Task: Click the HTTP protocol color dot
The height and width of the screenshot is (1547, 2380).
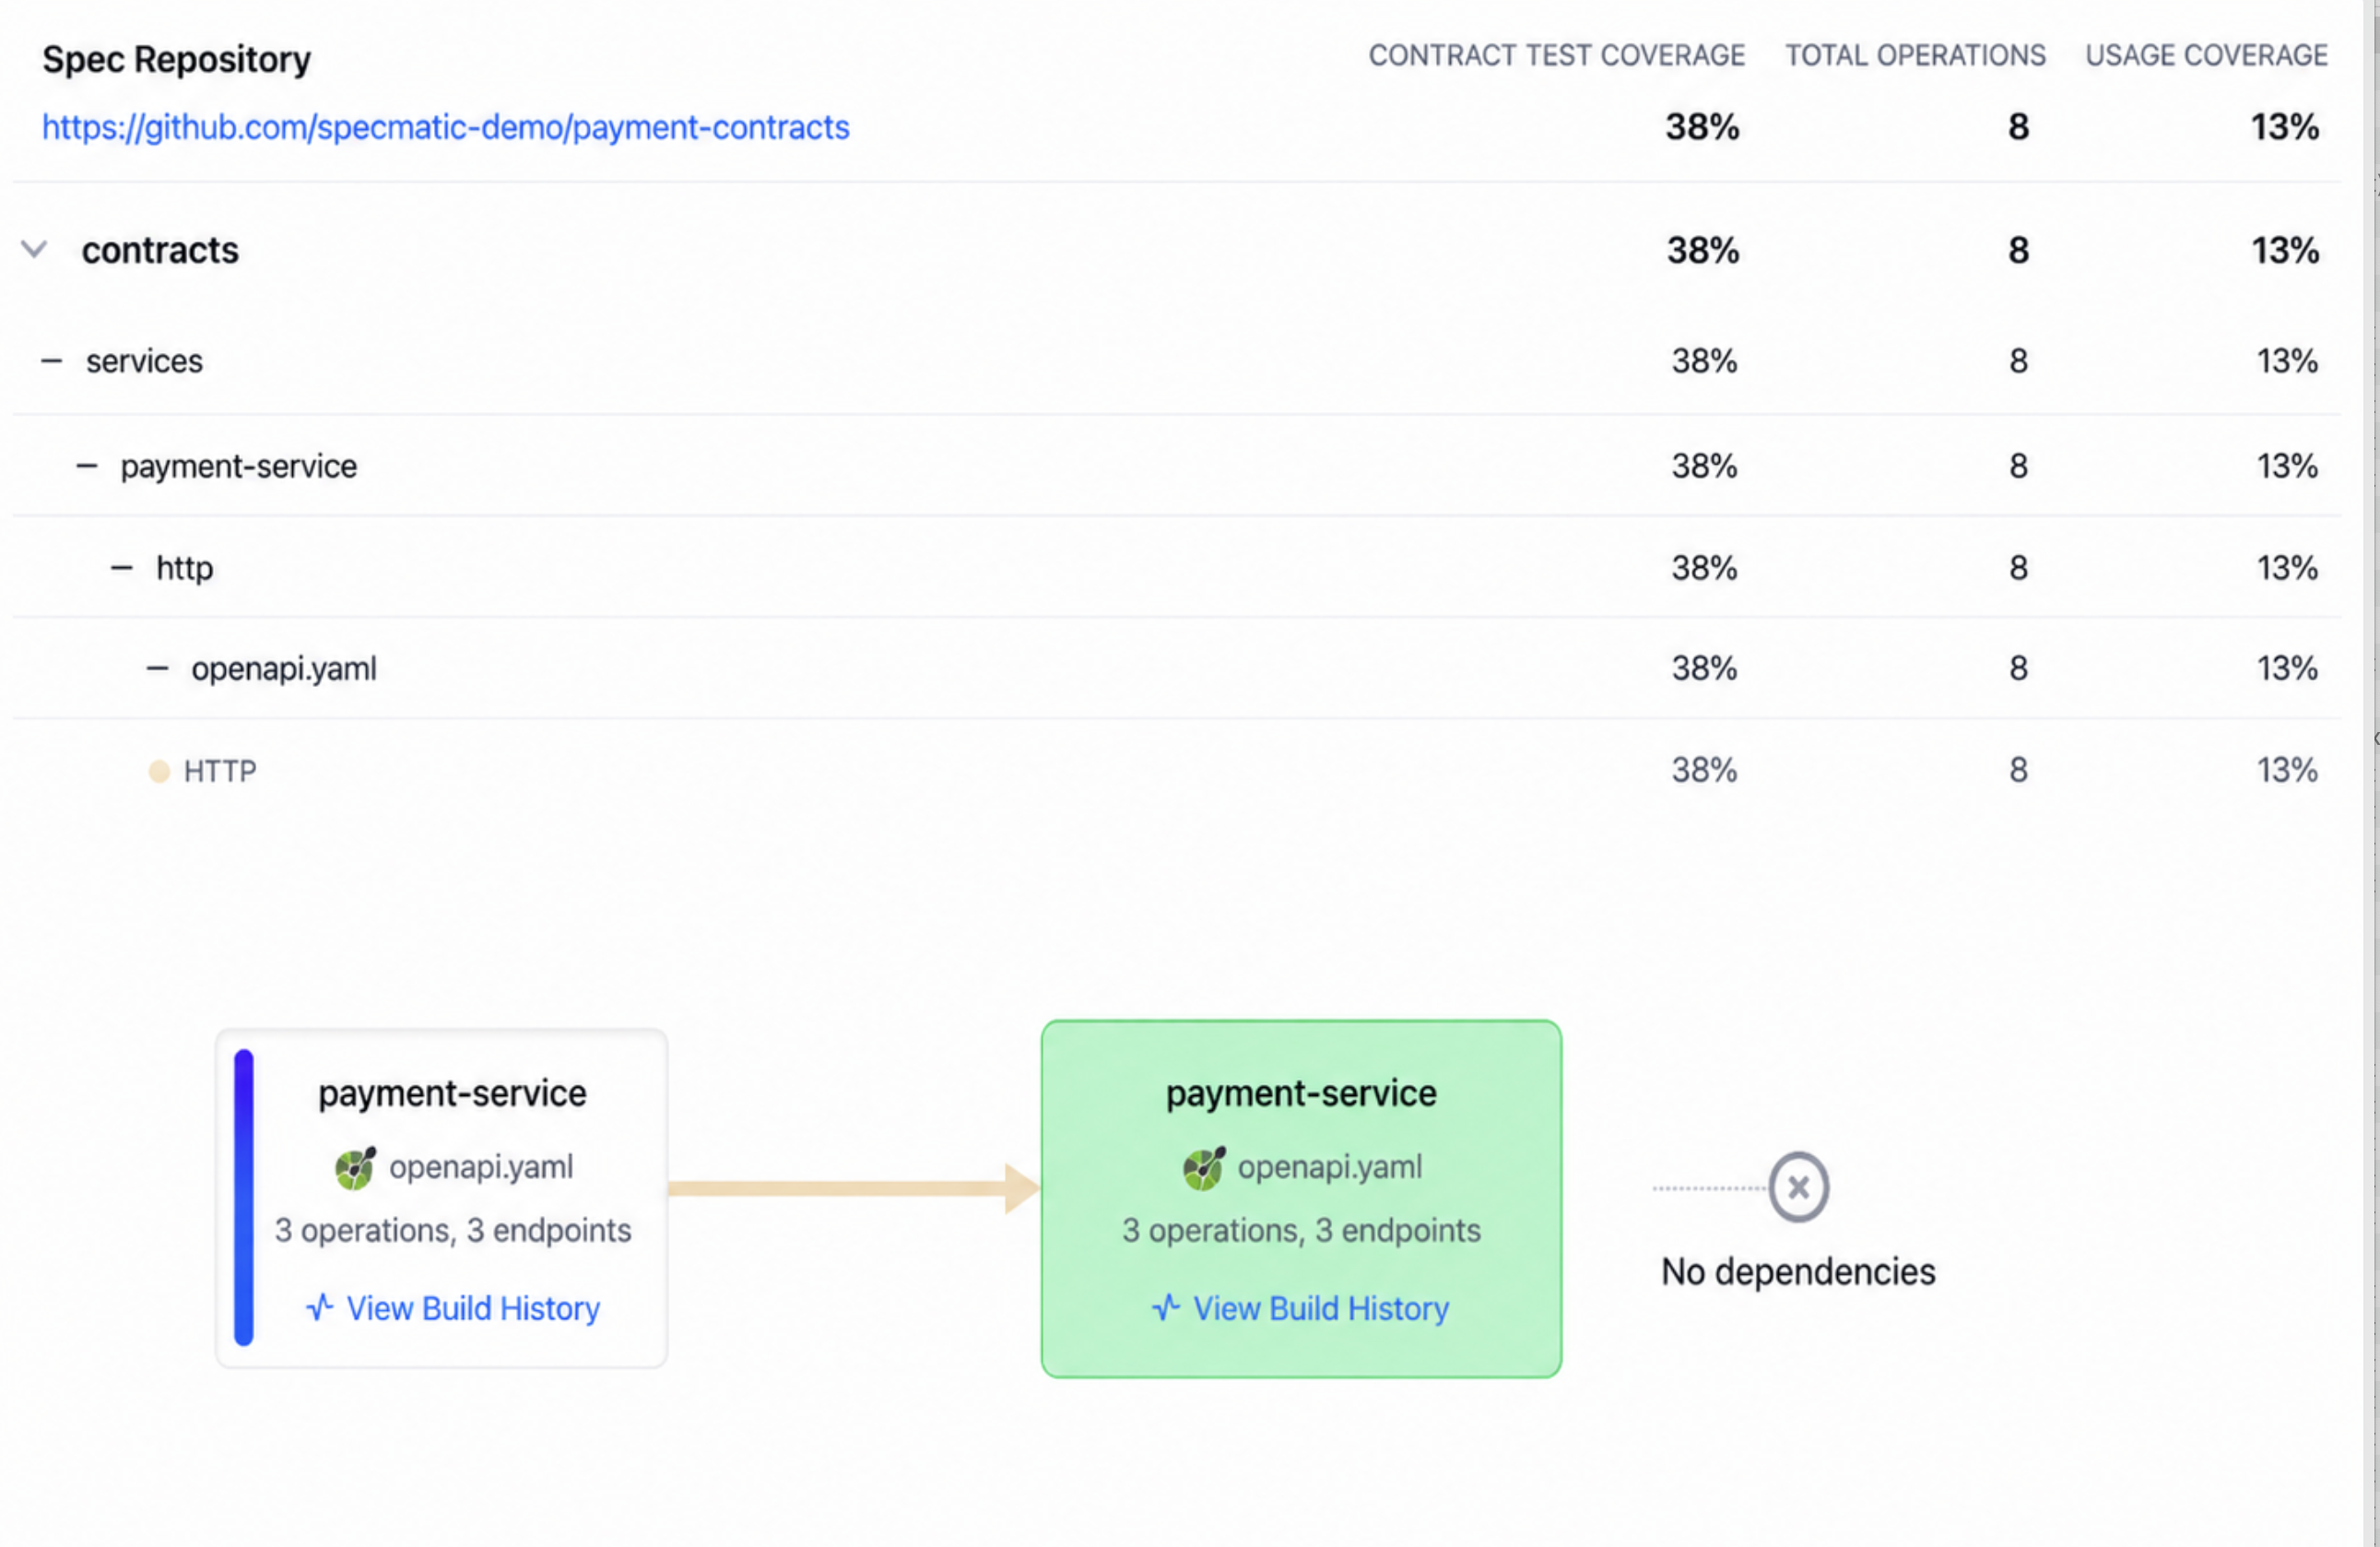Action: click(159, 771)
